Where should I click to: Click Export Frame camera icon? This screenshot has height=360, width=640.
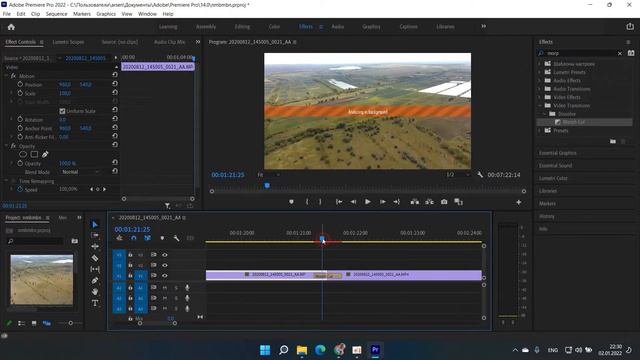click(444, 202)
